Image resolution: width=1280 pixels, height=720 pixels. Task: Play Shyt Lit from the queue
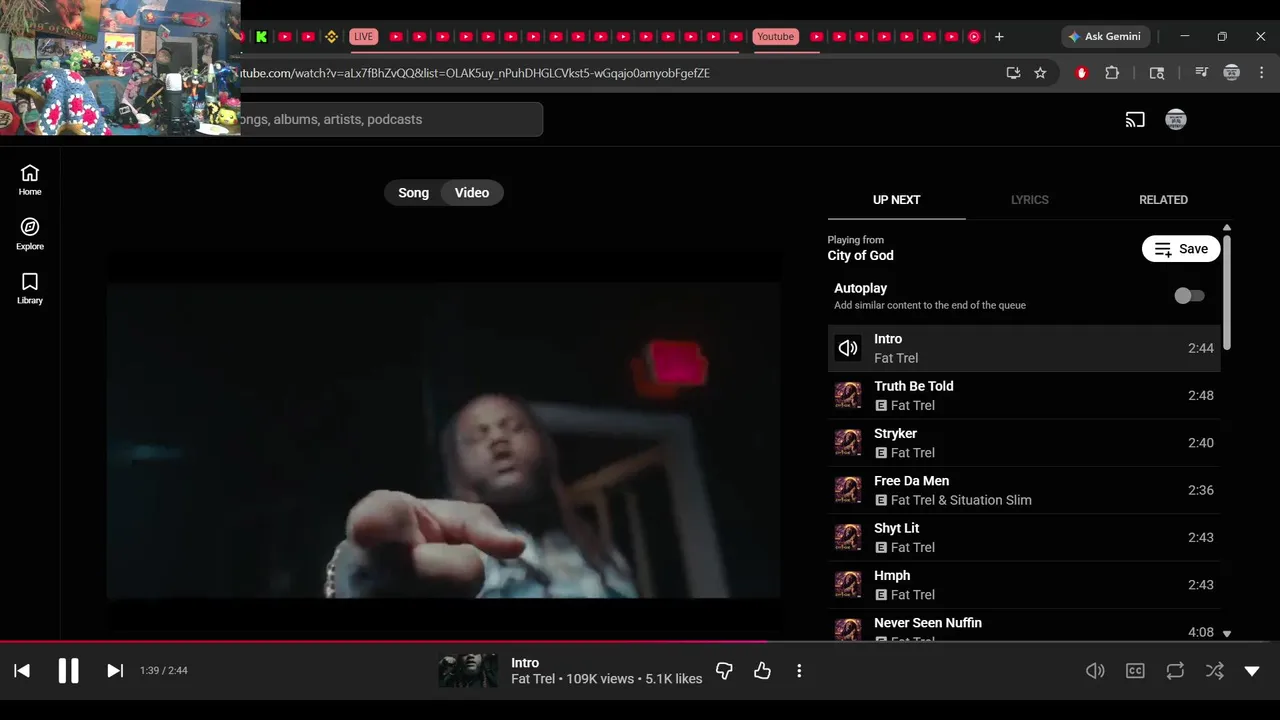point(1024,537)
